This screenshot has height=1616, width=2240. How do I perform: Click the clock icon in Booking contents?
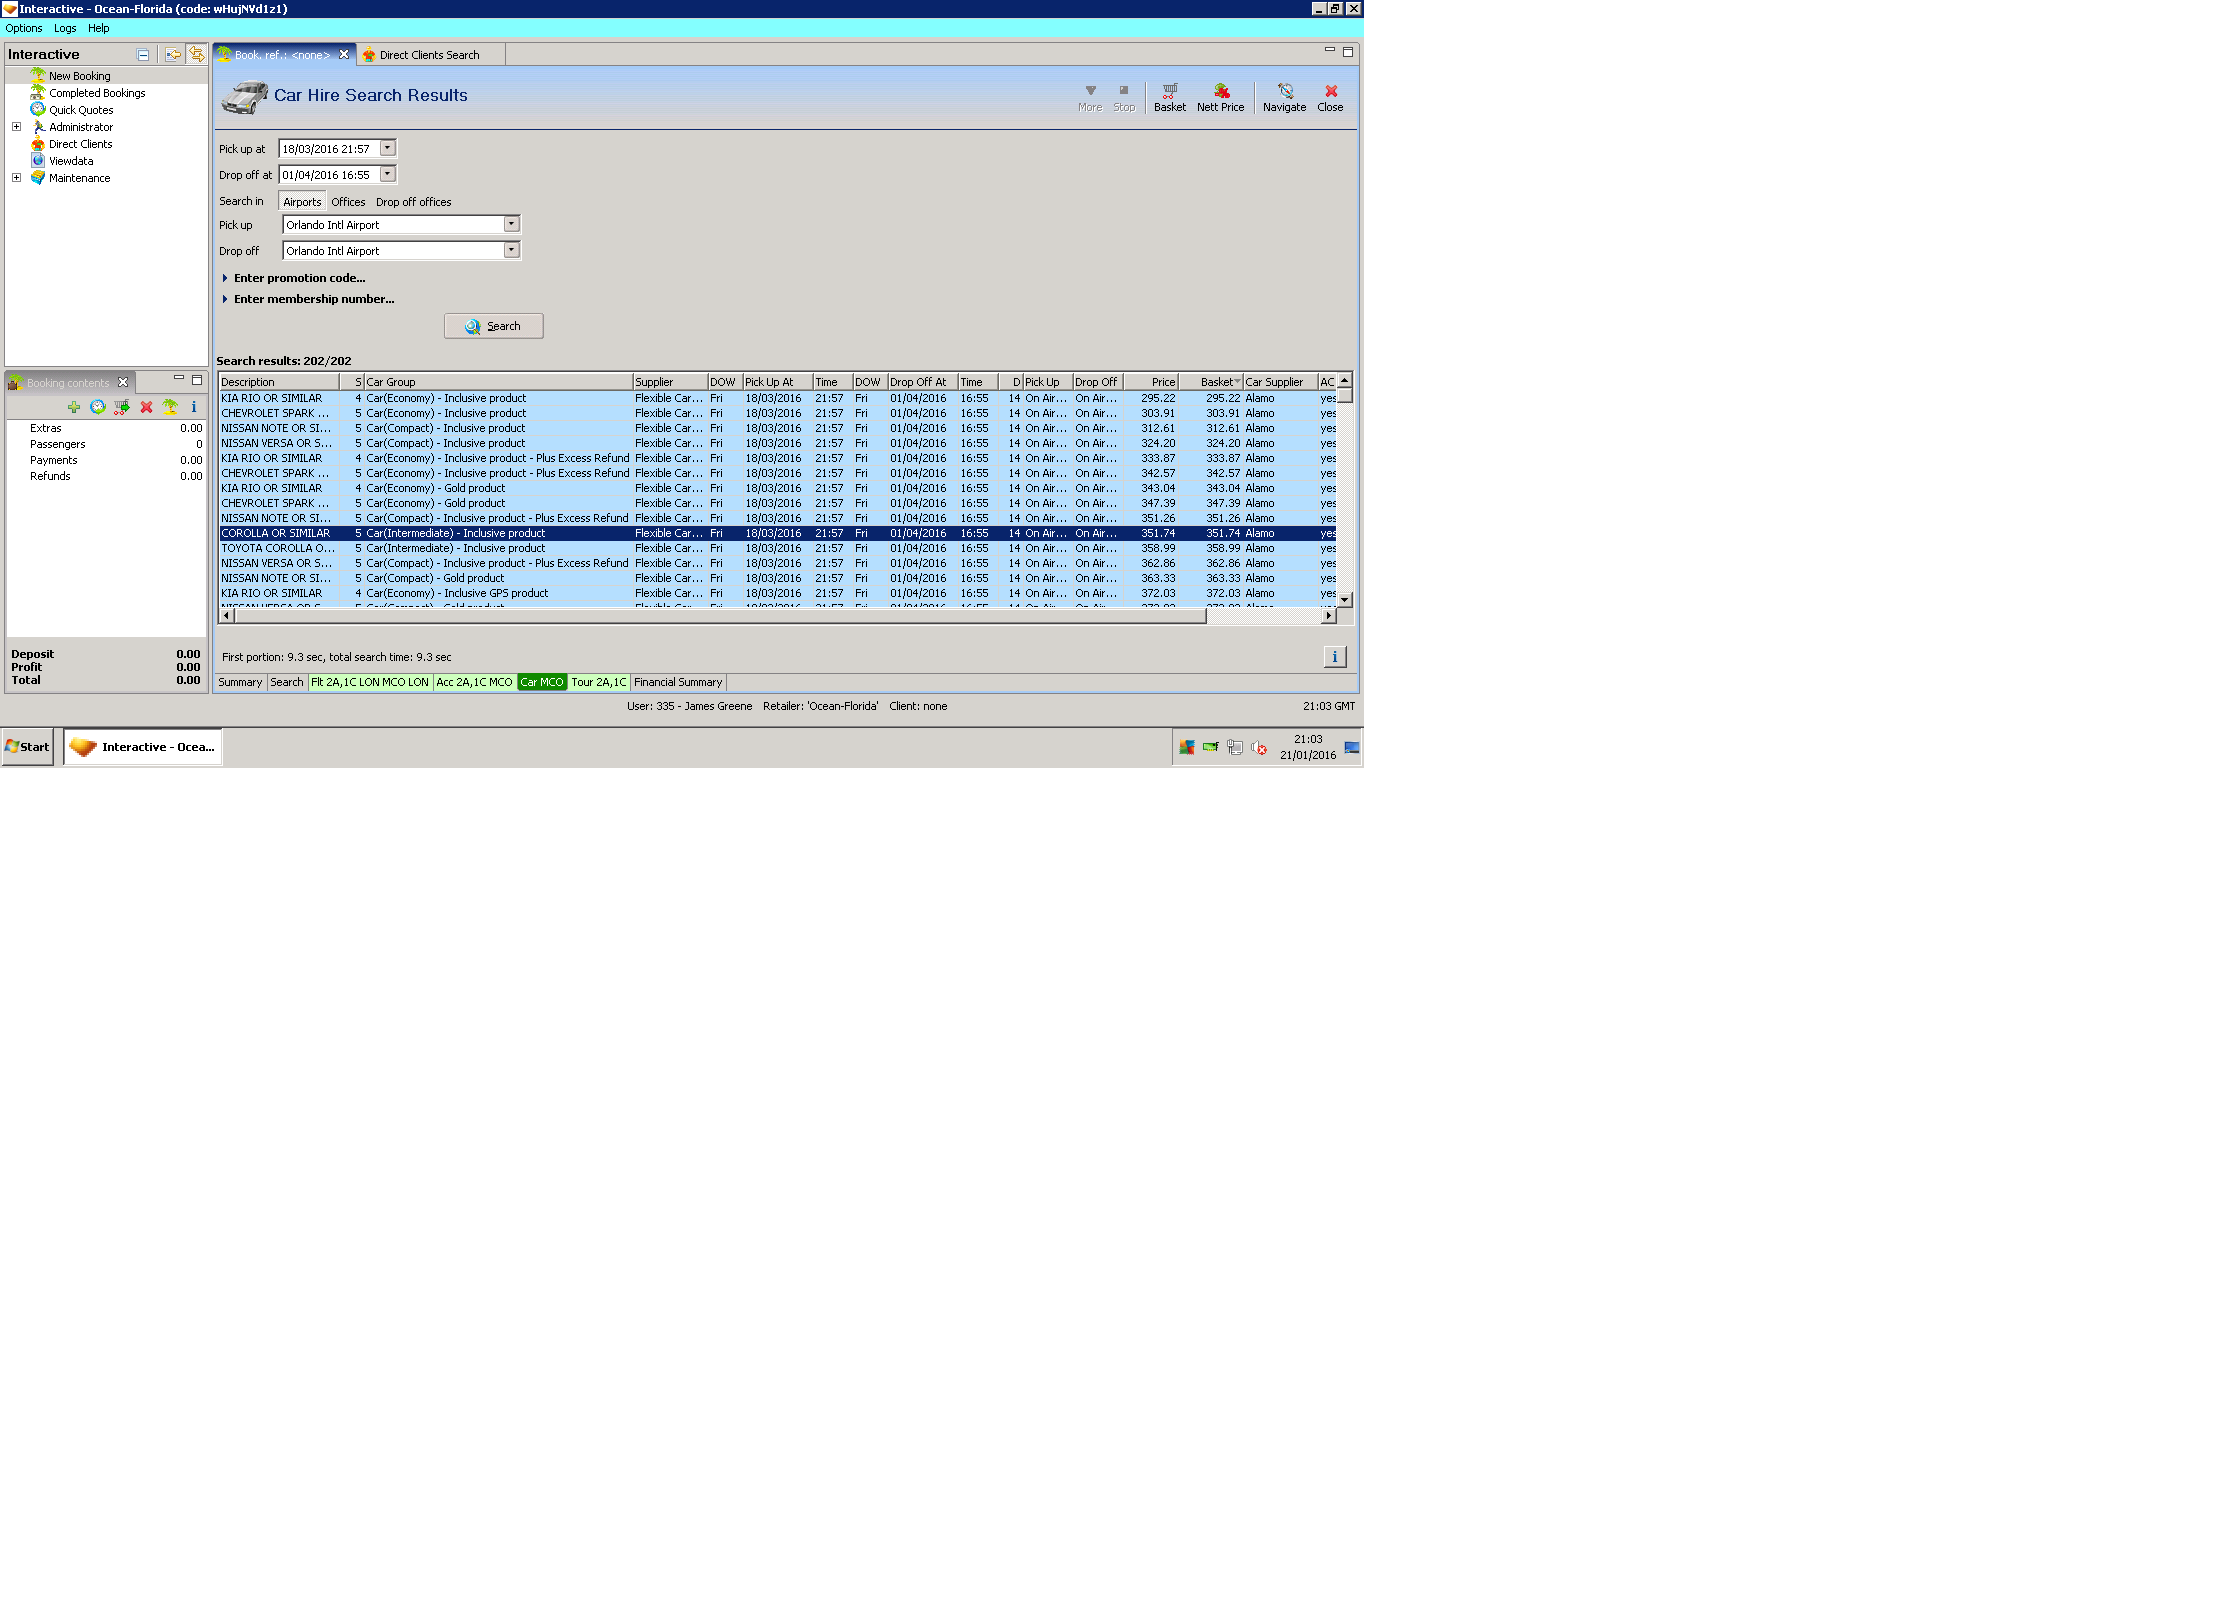(x=98, y=407)
